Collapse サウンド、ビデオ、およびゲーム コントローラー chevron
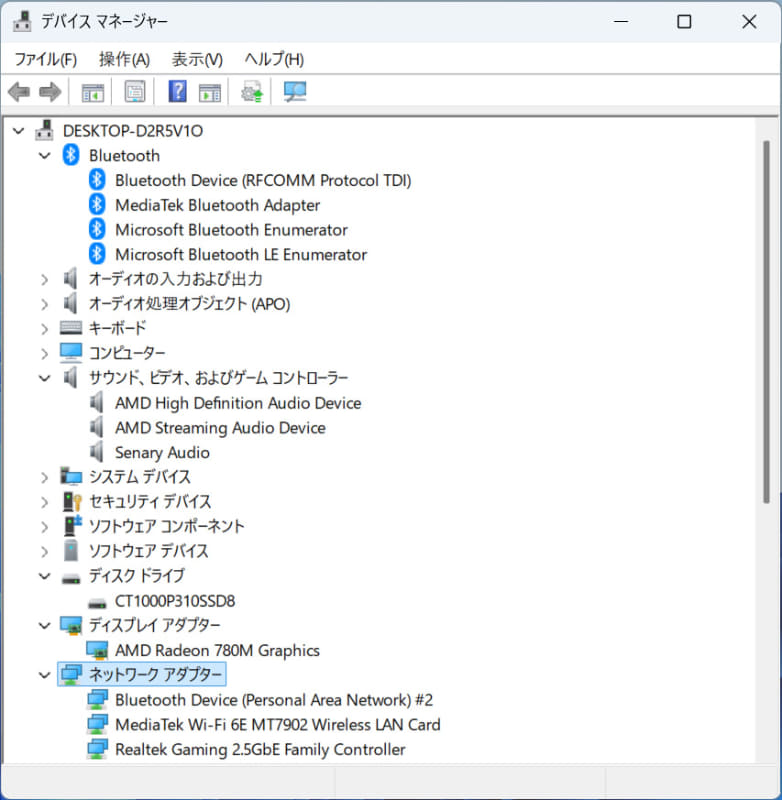782x800 pixels. (x=45, y=378)
